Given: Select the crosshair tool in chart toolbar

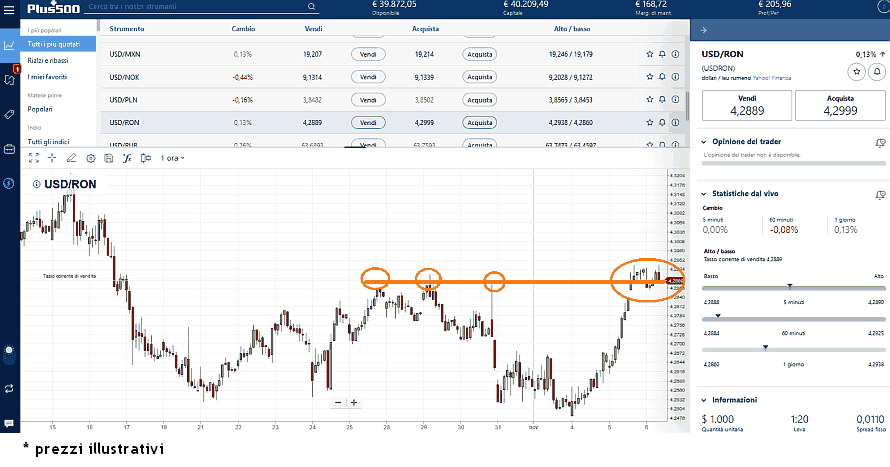Looking at the screenshot, I should (51, 158).
